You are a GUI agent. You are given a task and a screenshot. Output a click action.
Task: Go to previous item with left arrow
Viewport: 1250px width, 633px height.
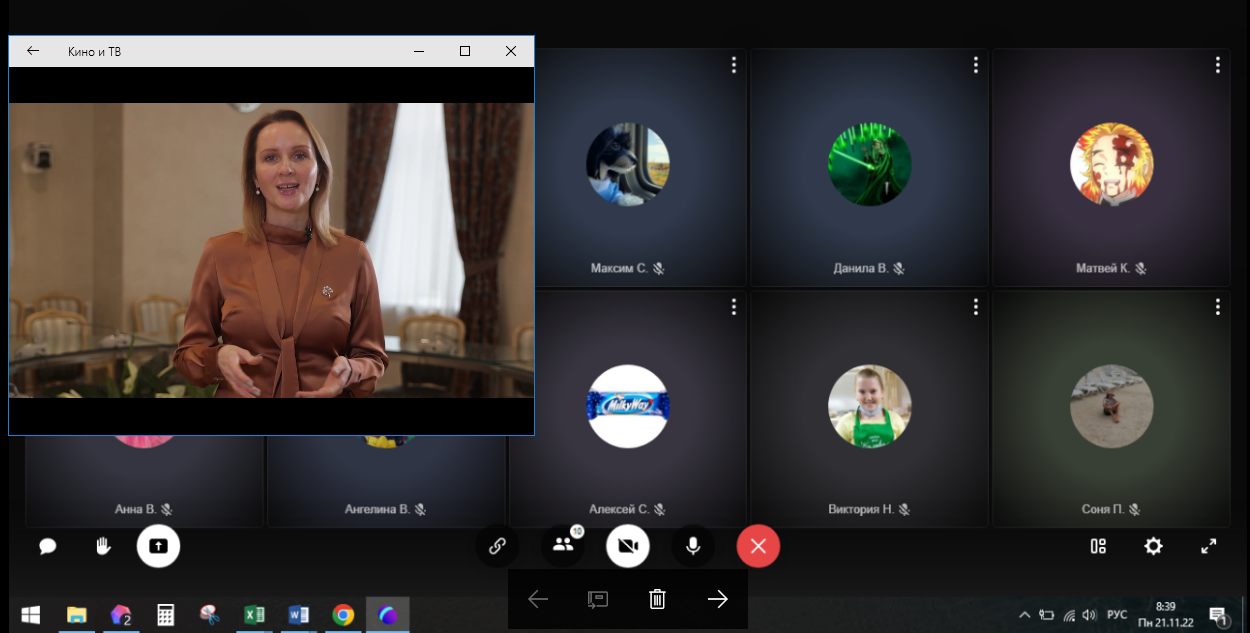[x=538, y=599]
